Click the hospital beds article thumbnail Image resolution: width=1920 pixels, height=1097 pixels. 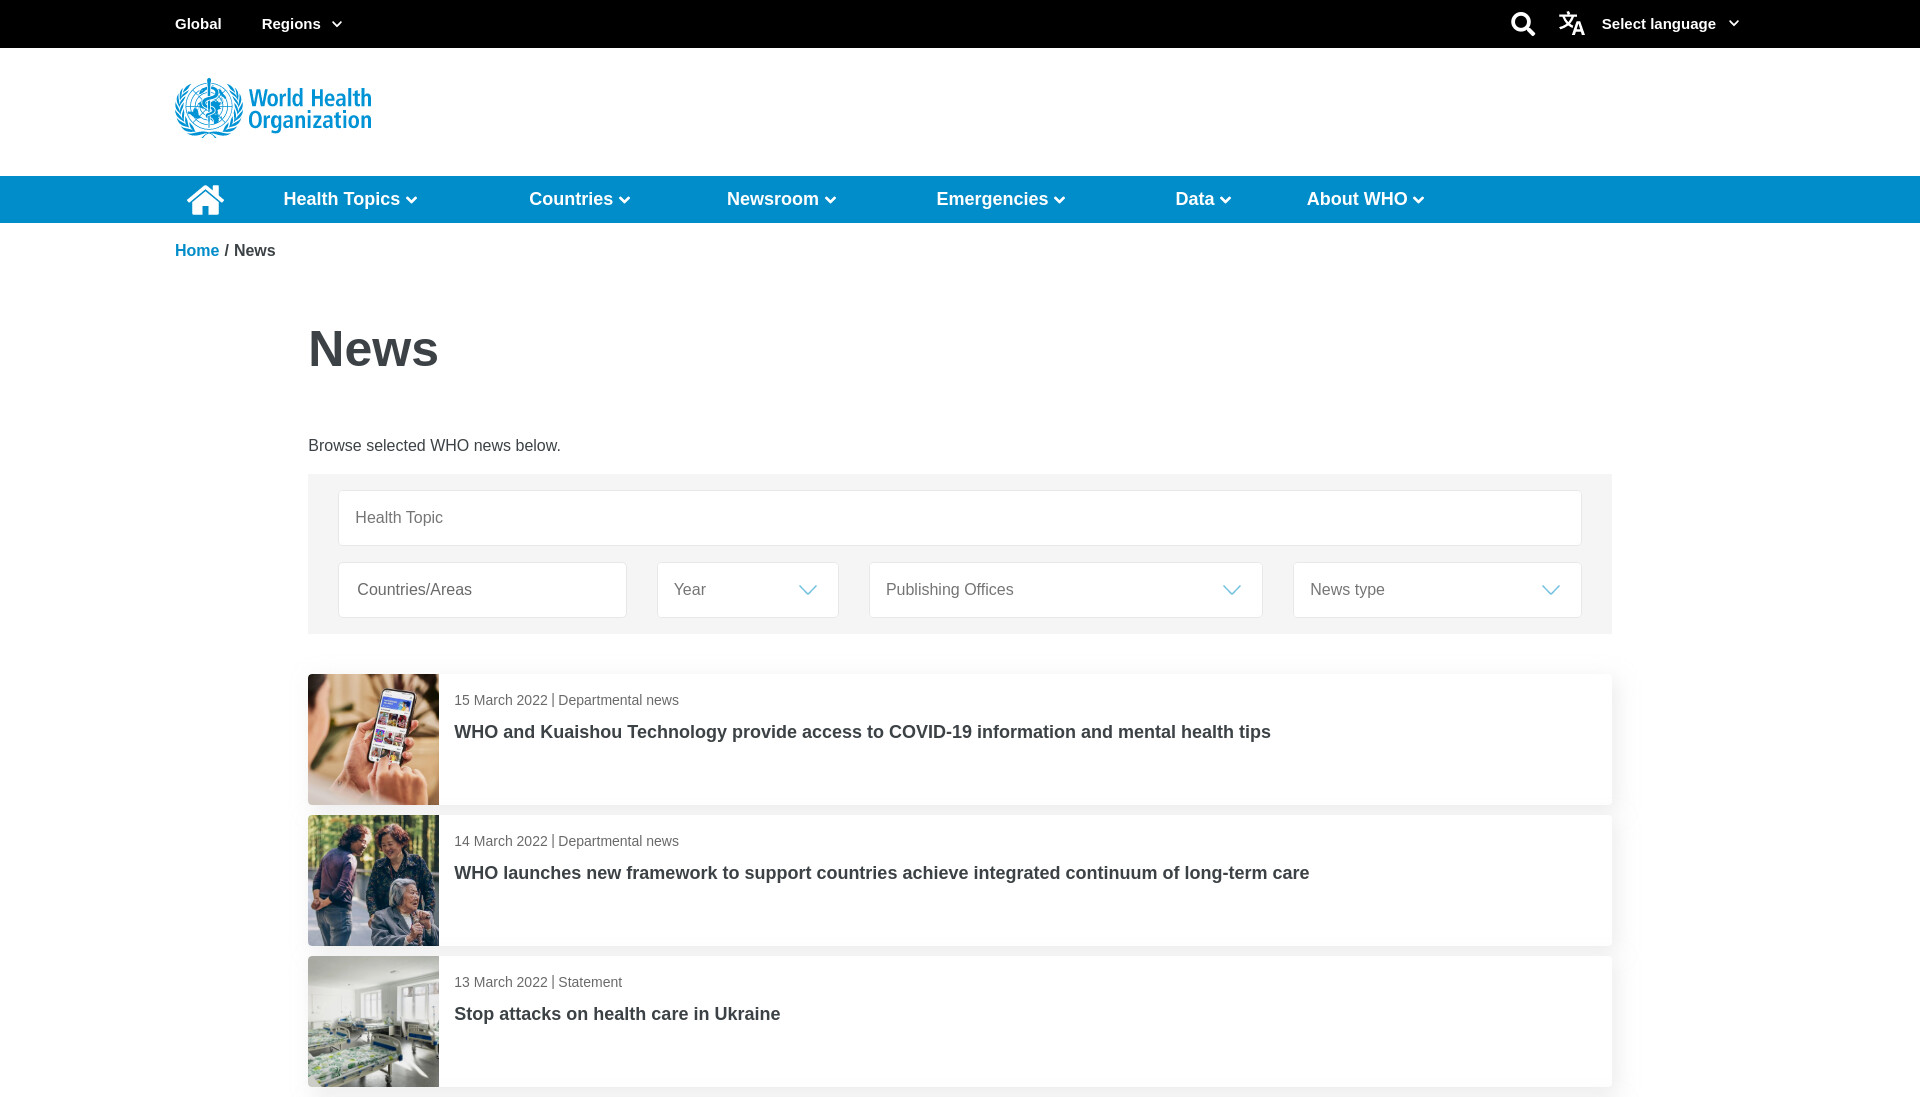click(373, 1021)
